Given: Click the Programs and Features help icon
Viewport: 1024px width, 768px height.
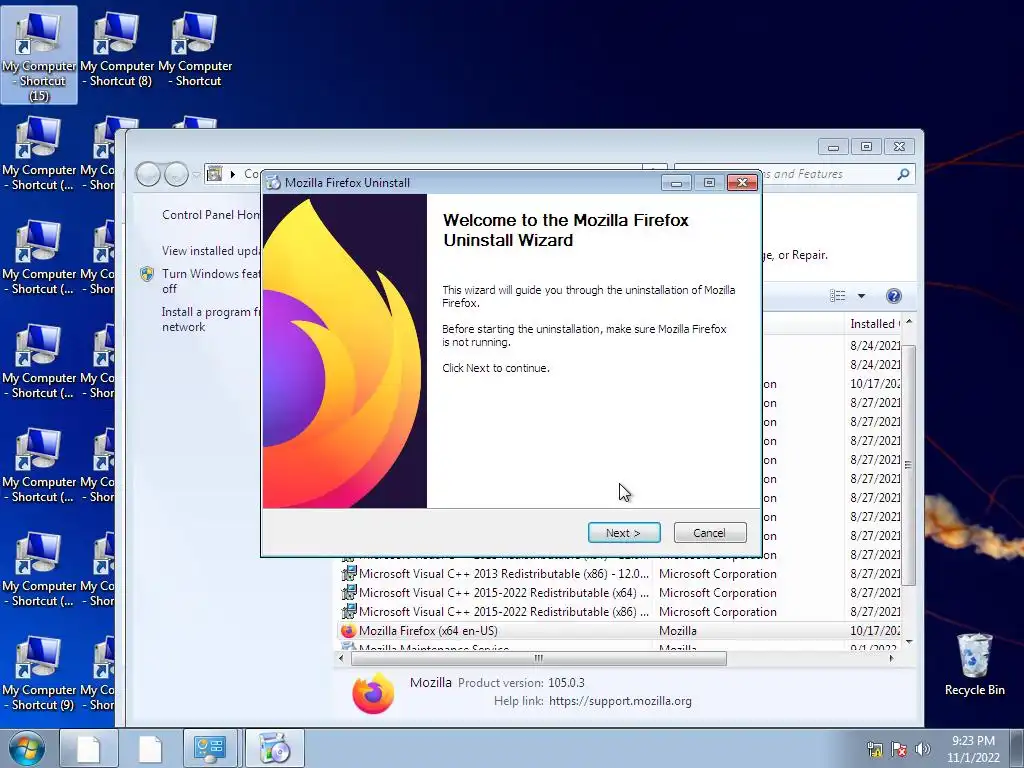Looking at the screenshot, I should point(893,296).
